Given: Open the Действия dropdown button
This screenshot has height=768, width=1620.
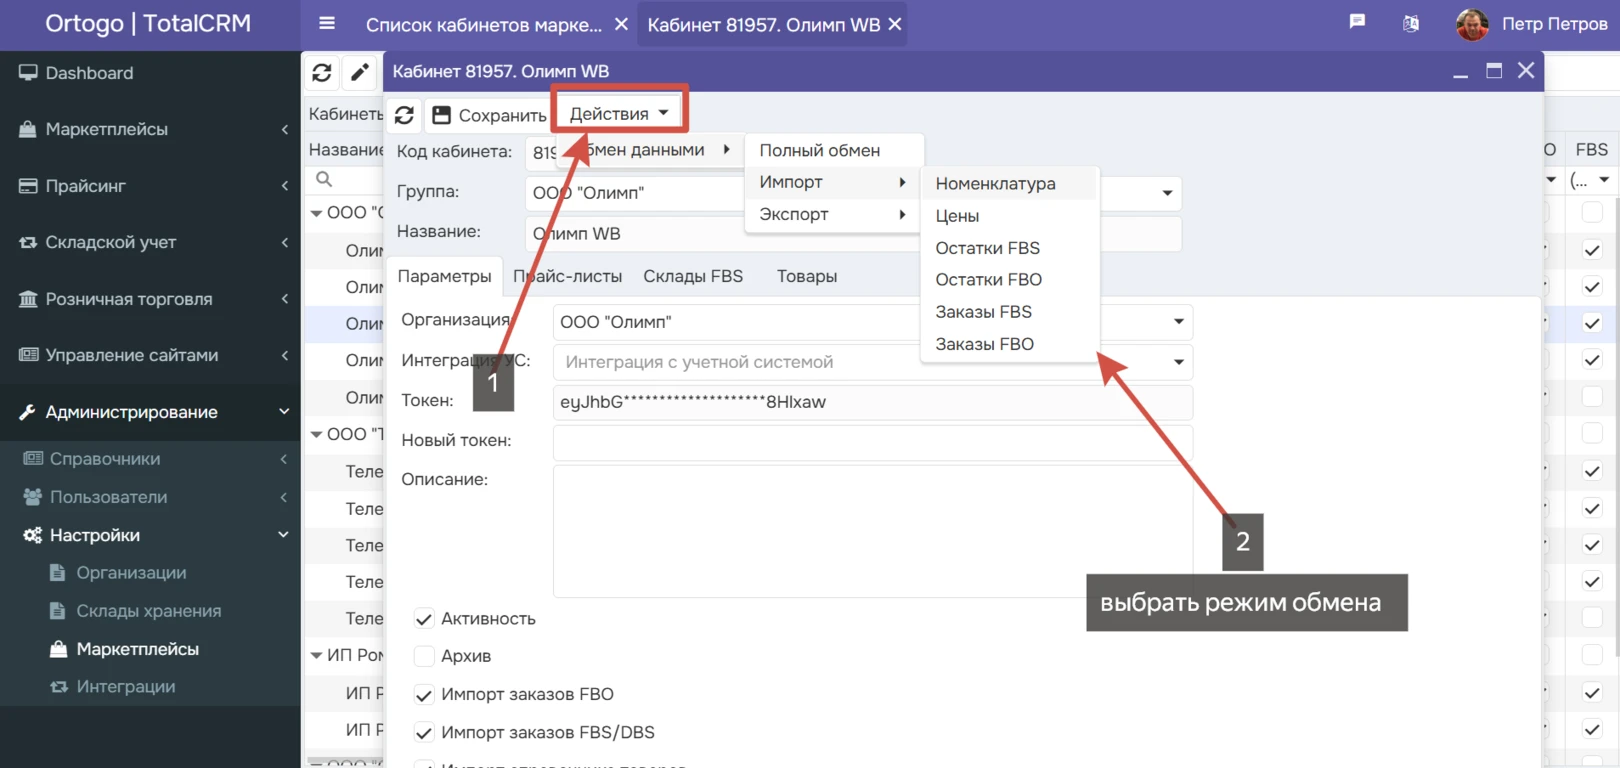Looking at the screenshot, I should click(619, 114).
